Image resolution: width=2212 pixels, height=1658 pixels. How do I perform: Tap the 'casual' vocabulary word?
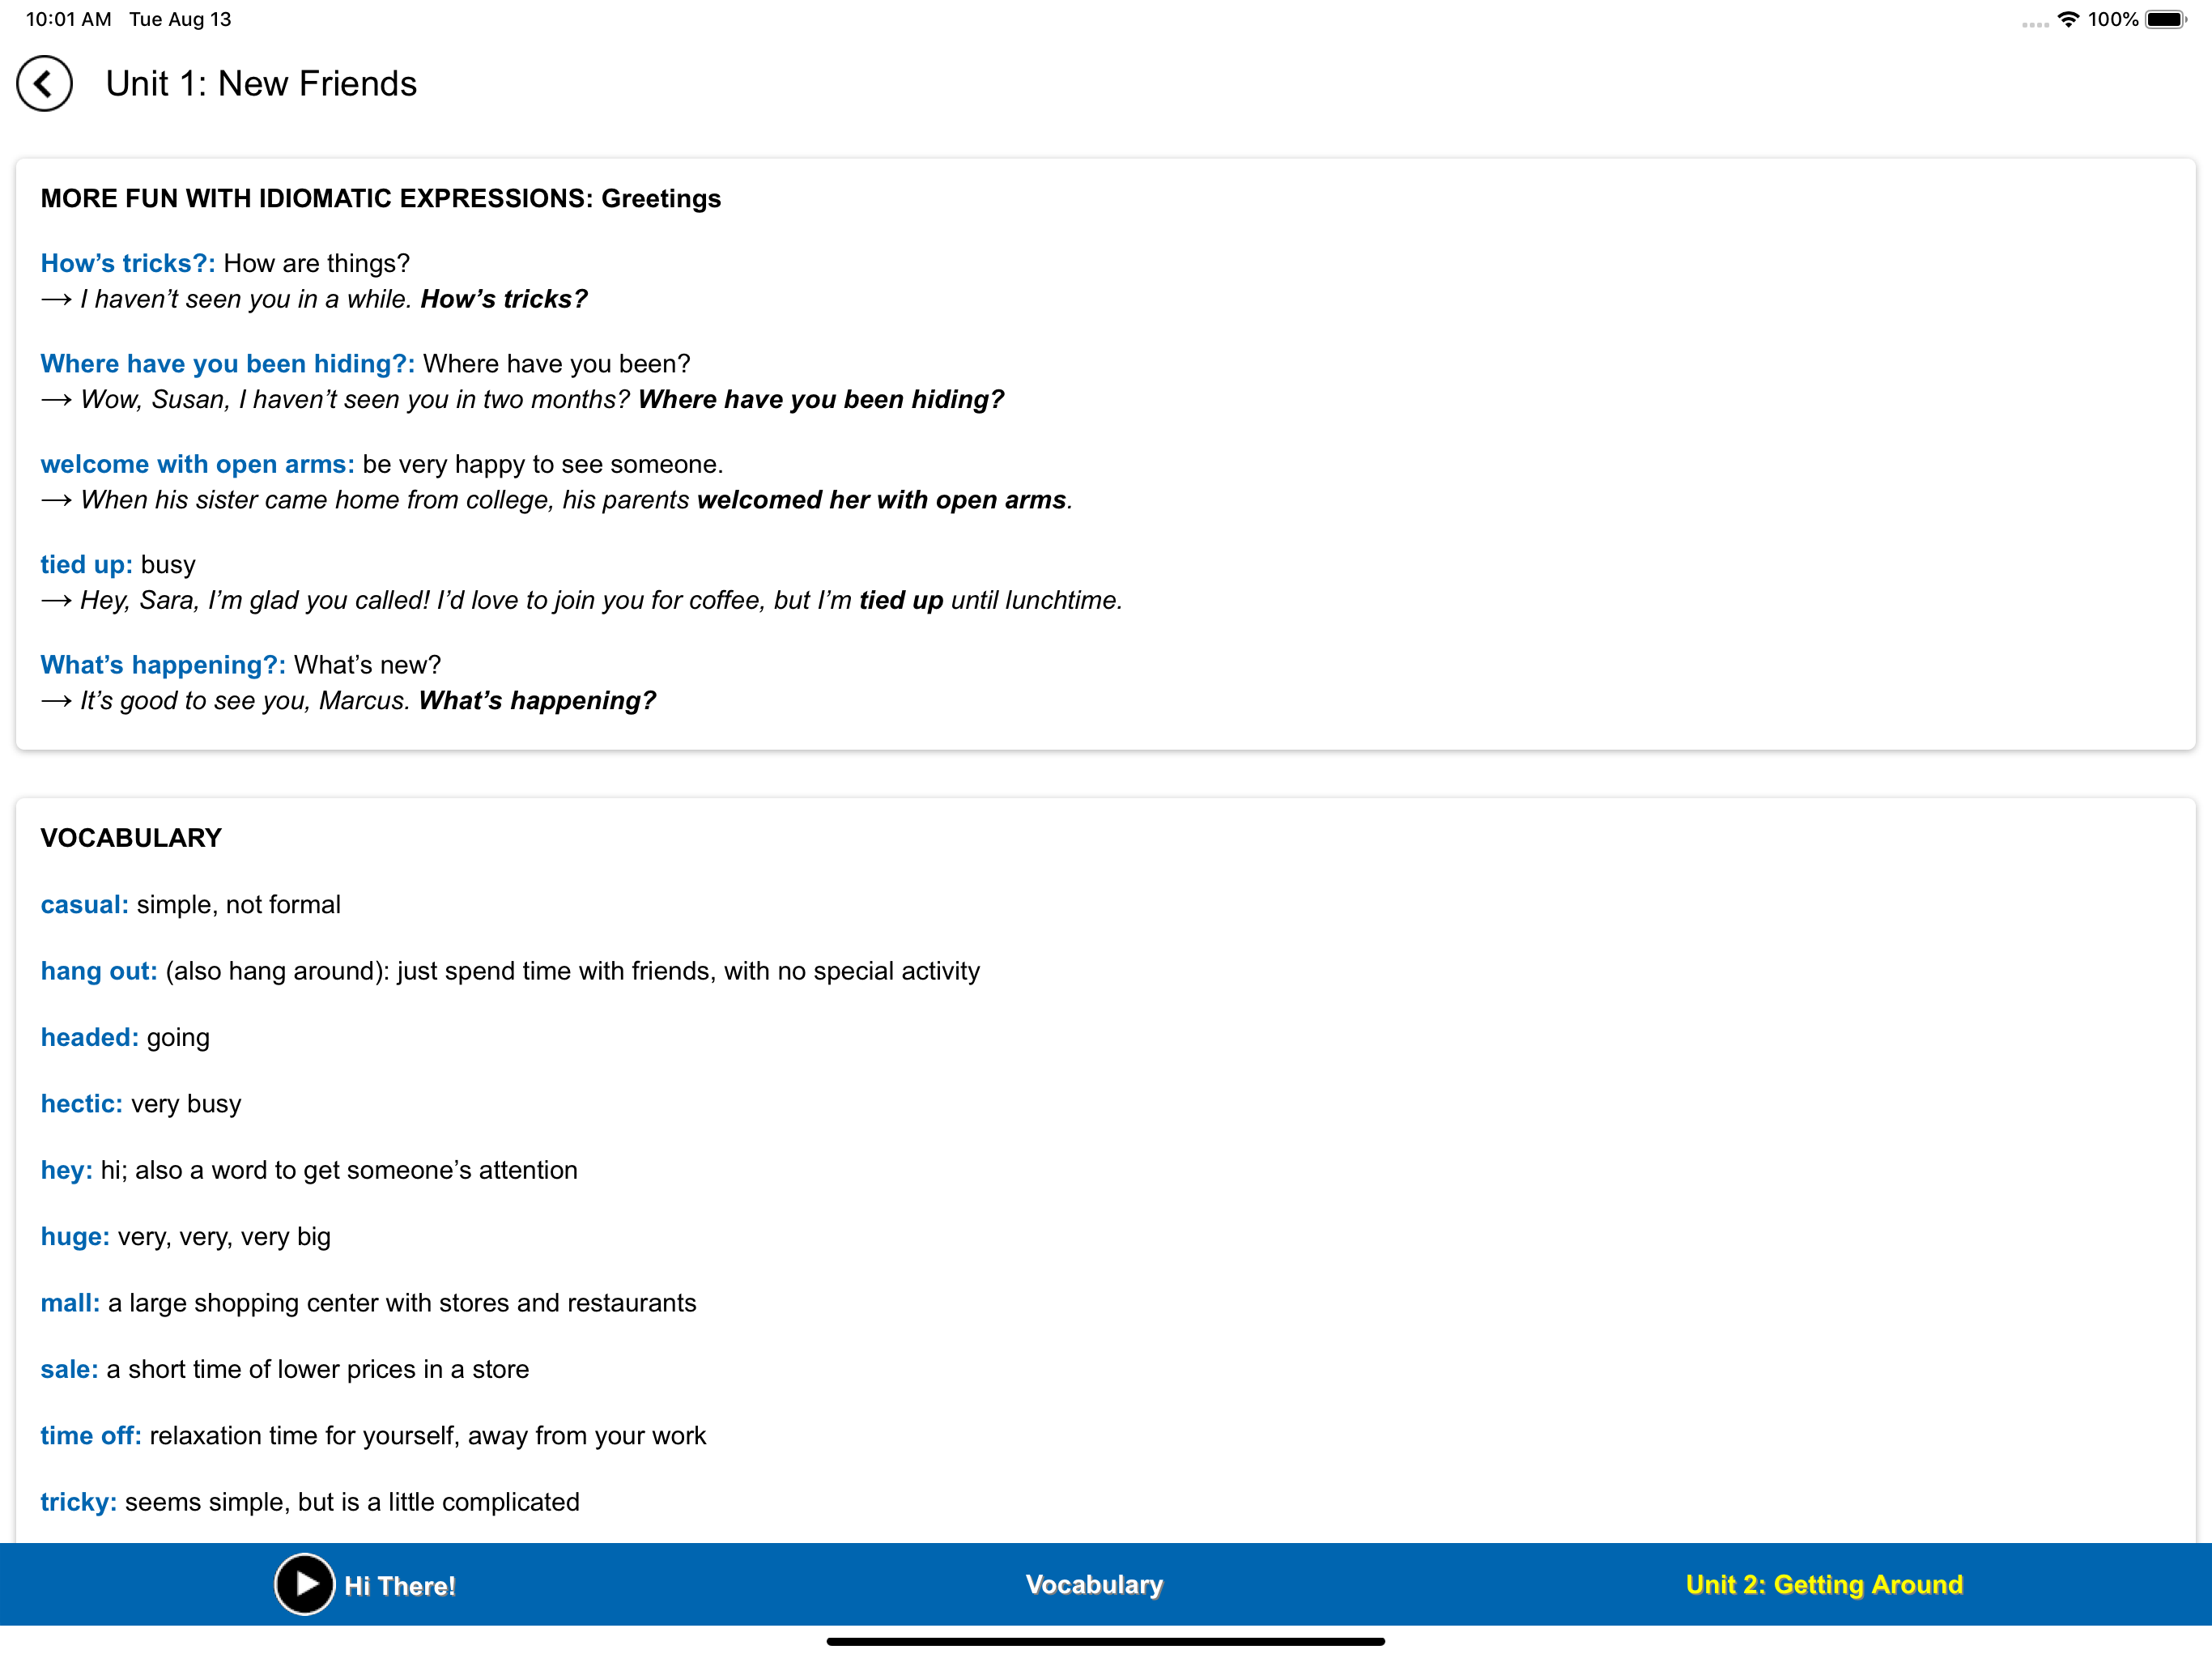coord(85,904)
